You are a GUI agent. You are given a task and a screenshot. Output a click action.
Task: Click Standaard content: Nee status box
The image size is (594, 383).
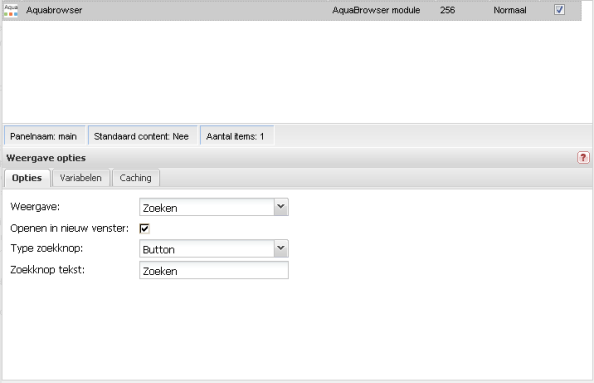pos(142,136)
